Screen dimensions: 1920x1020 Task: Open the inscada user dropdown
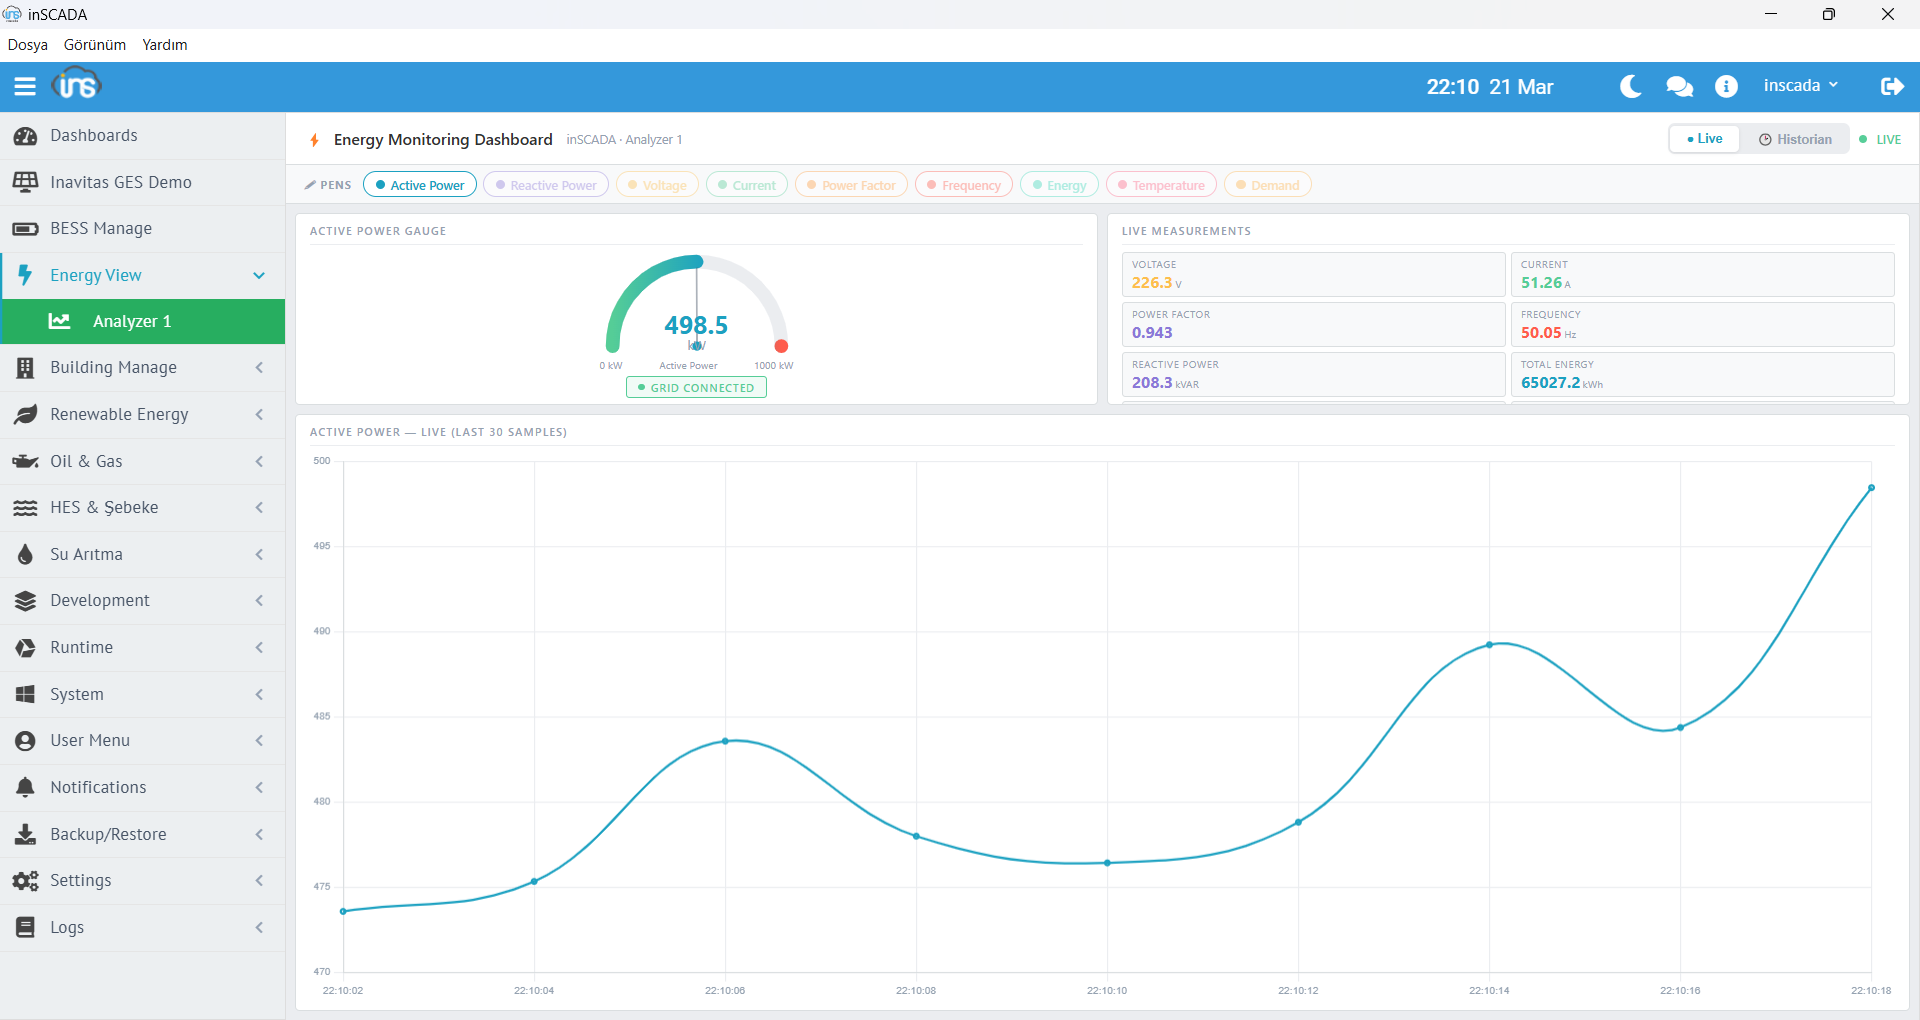(x=1800, y=86)
